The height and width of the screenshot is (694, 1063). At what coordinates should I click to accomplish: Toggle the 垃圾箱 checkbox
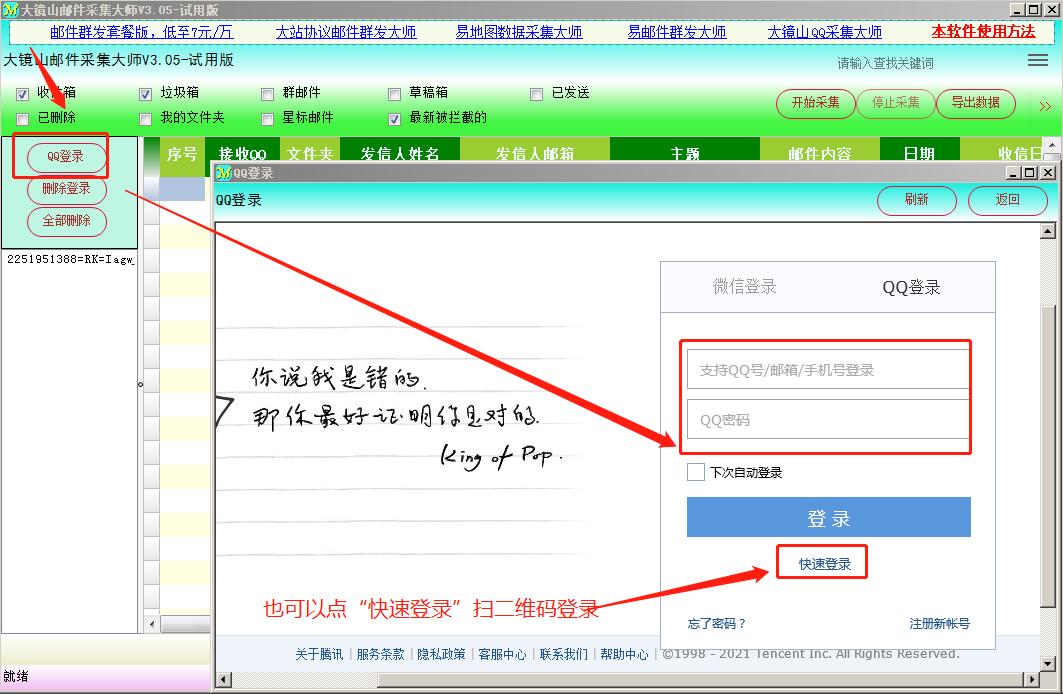click(145, 94)
